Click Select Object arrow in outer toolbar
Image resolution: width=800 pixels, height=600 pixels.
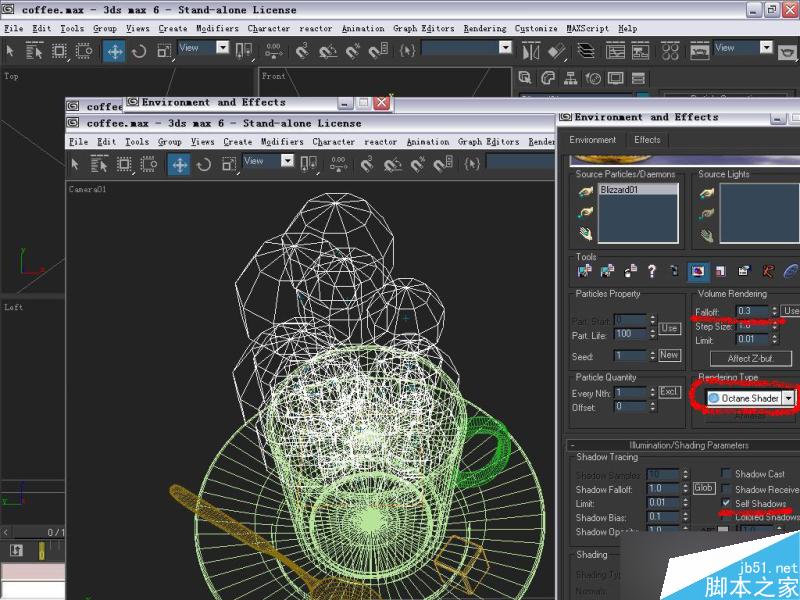coord(10,51)
